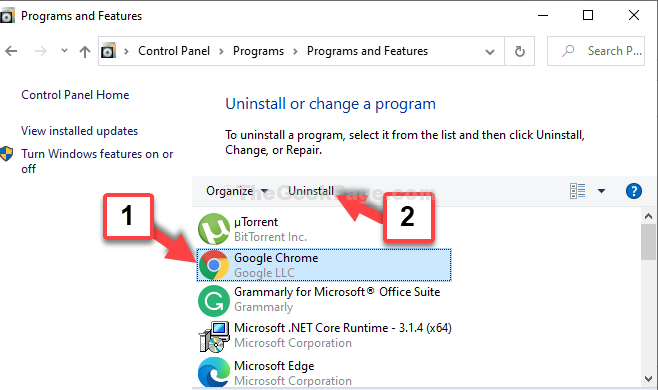Expand chevron after Control Panel breadcrumb
This screenshot has height=390, width=658.
click(x=221, y=51)
